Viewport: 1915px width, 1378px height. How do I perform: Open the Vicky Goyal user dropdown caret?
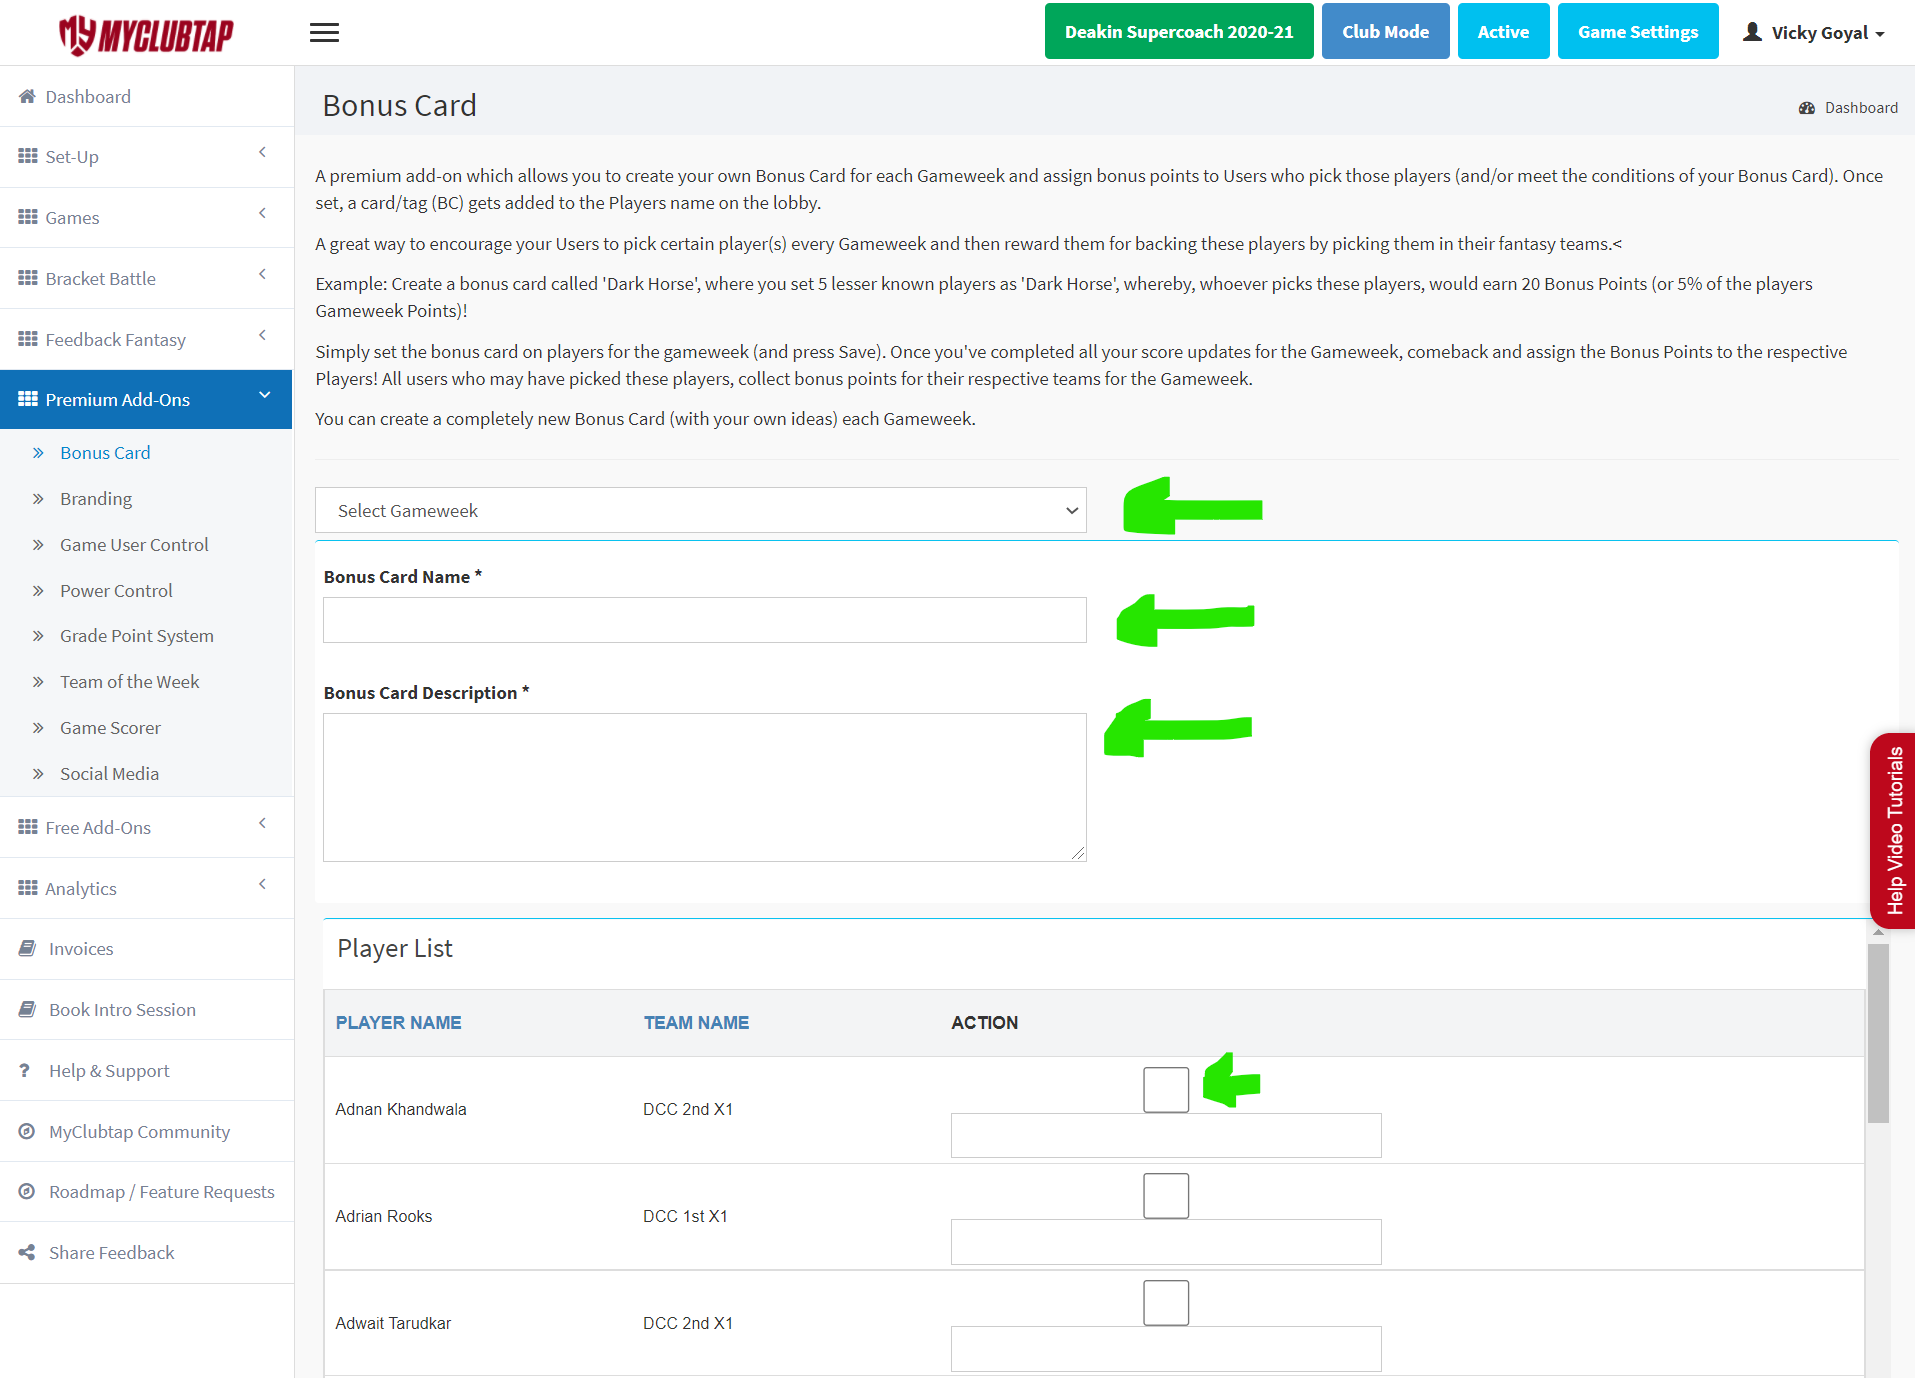(1880, 34)
